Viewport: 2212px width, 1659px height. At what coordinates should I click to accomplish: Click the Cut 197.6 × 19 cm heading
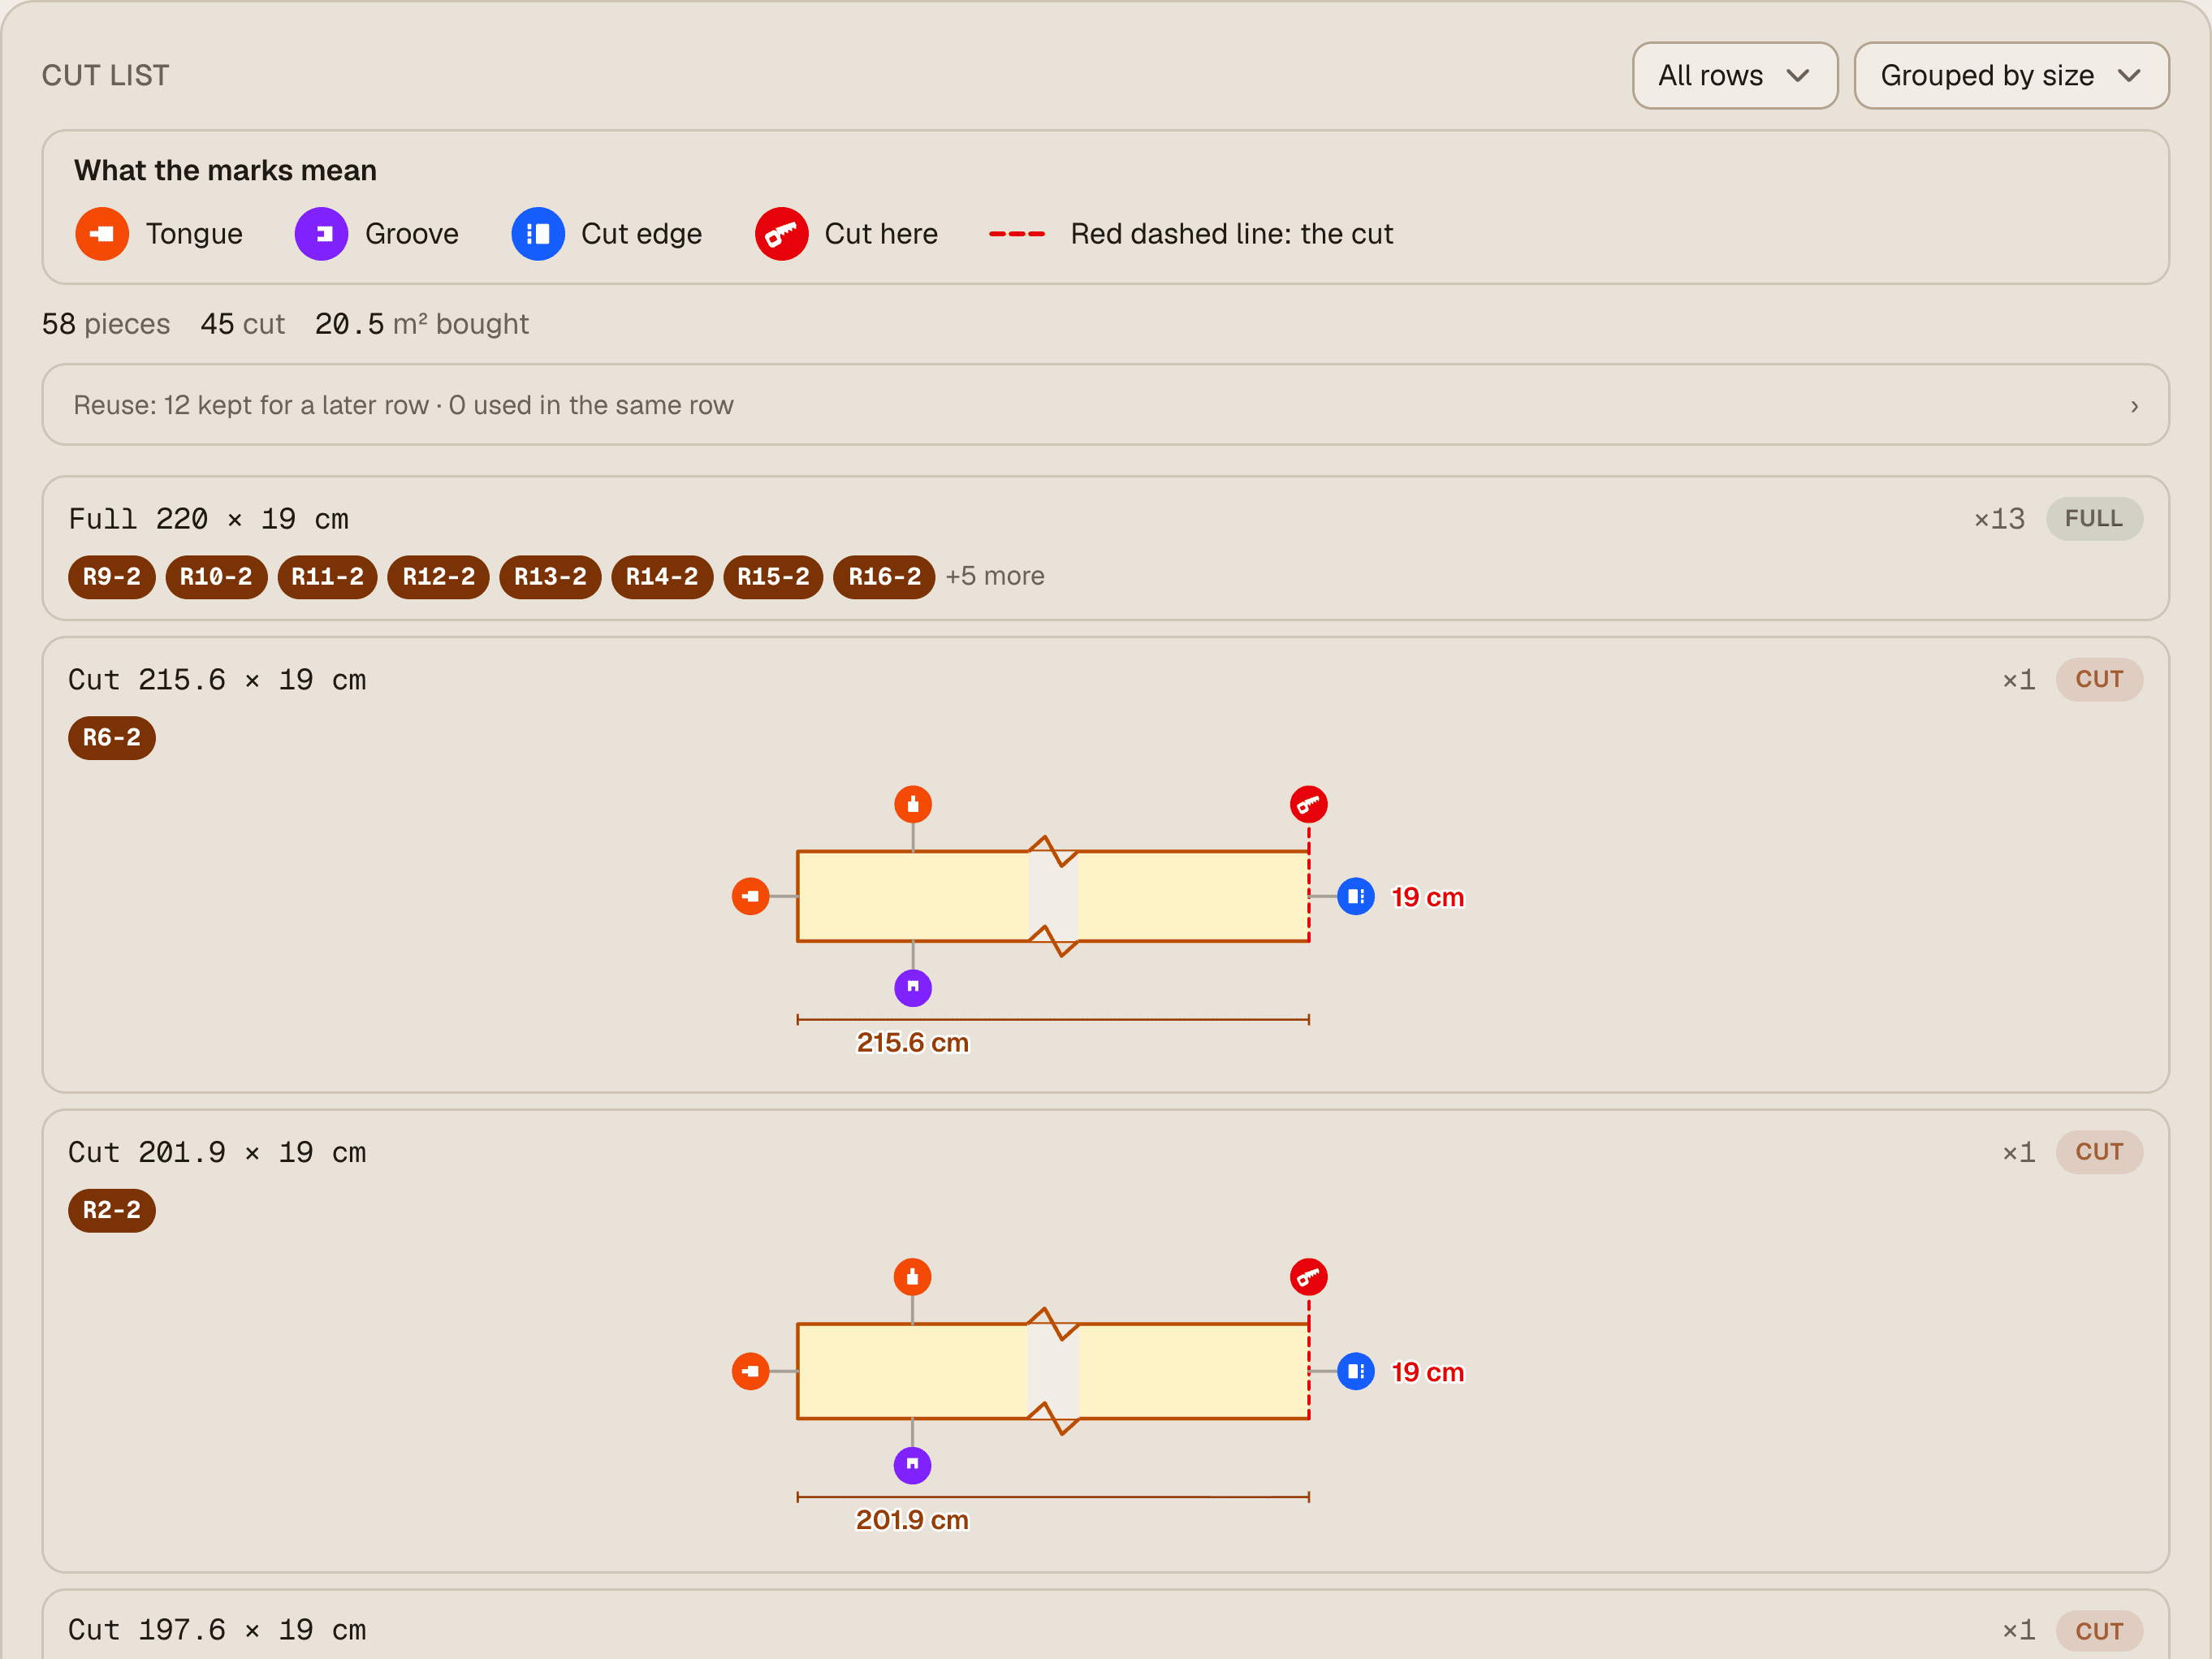(217, 1630)
